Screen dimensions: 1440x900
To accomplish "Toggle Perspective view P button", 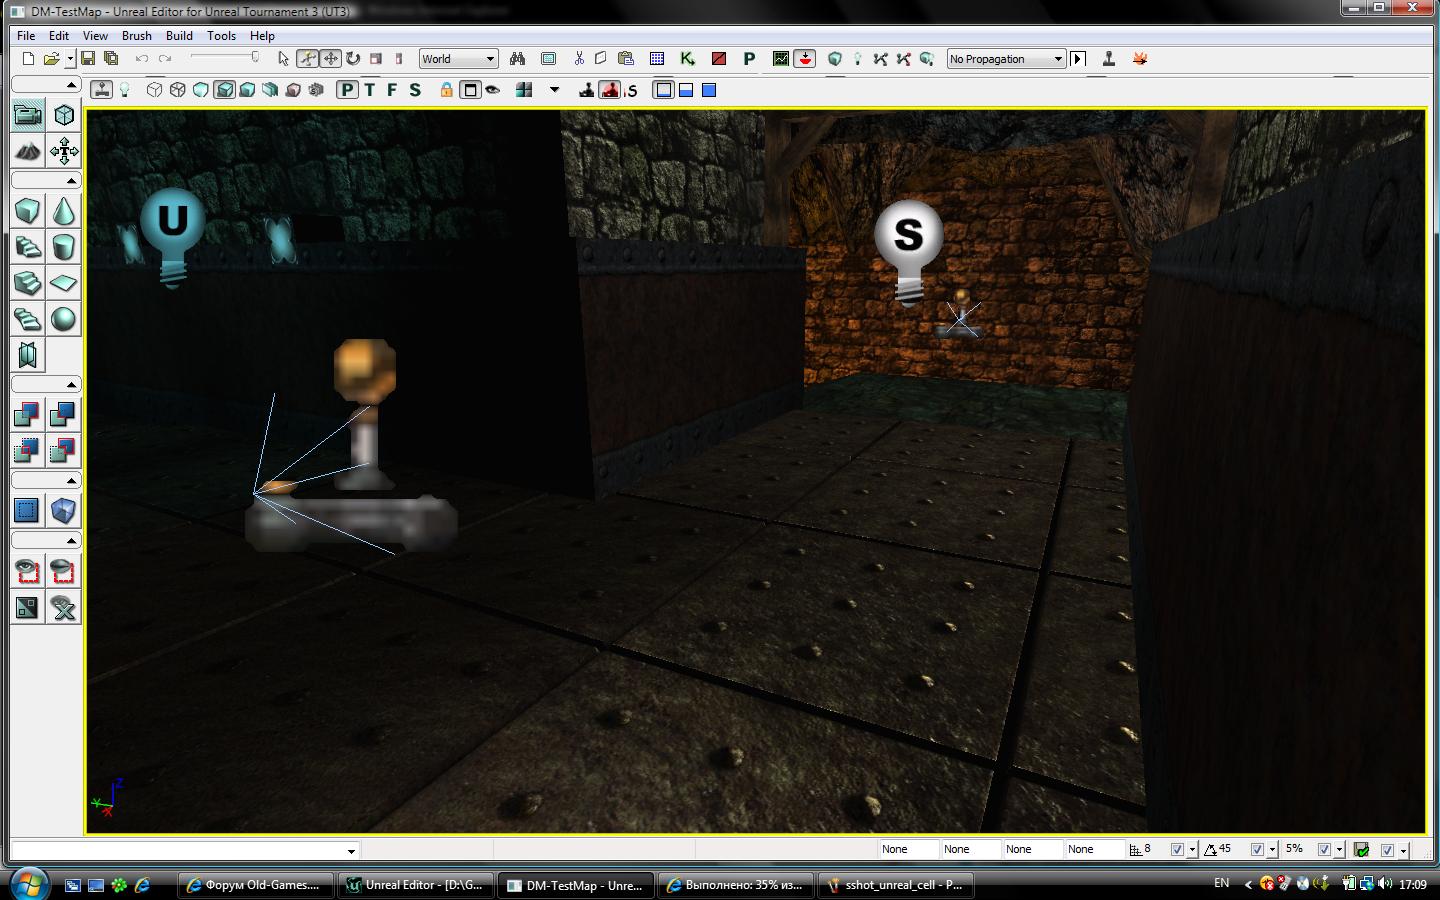I will click(x=347, y=90).
